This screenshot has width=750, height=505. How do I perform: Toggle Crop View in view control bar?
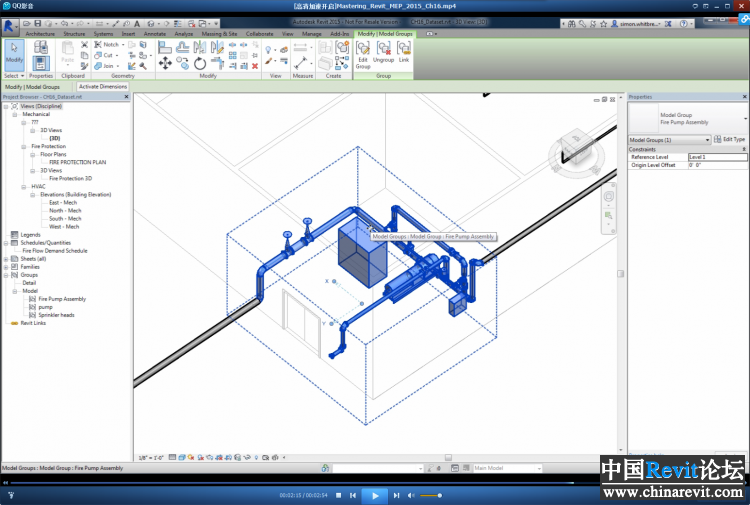tap(219, 458)
